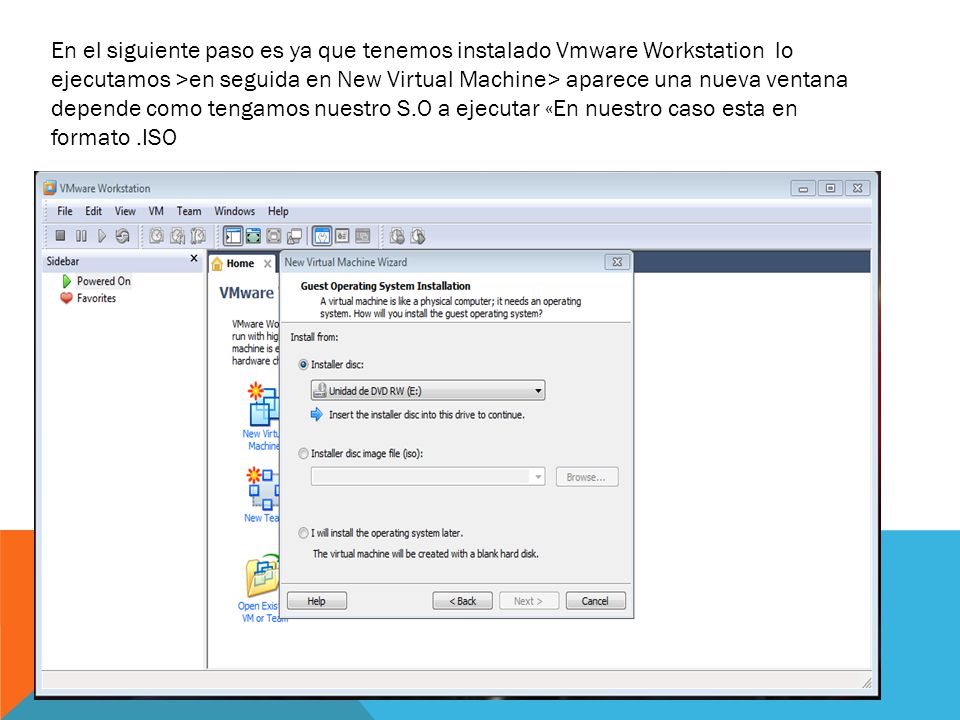Open the Windows menu
The height and width of the screenshot is (720, 960).
(x=234, y=211)
